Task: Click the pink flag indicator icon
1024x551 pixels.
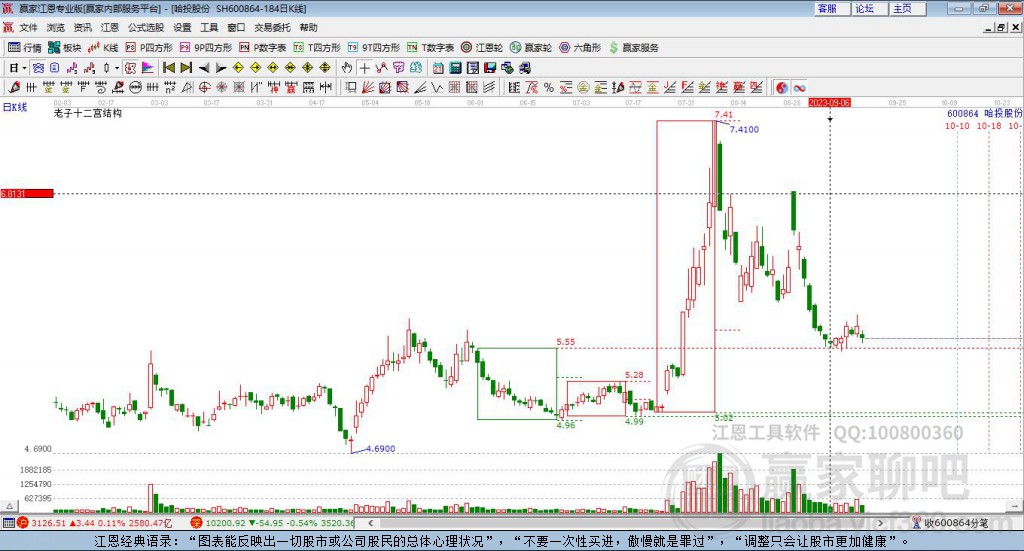Action: point(148,68)
